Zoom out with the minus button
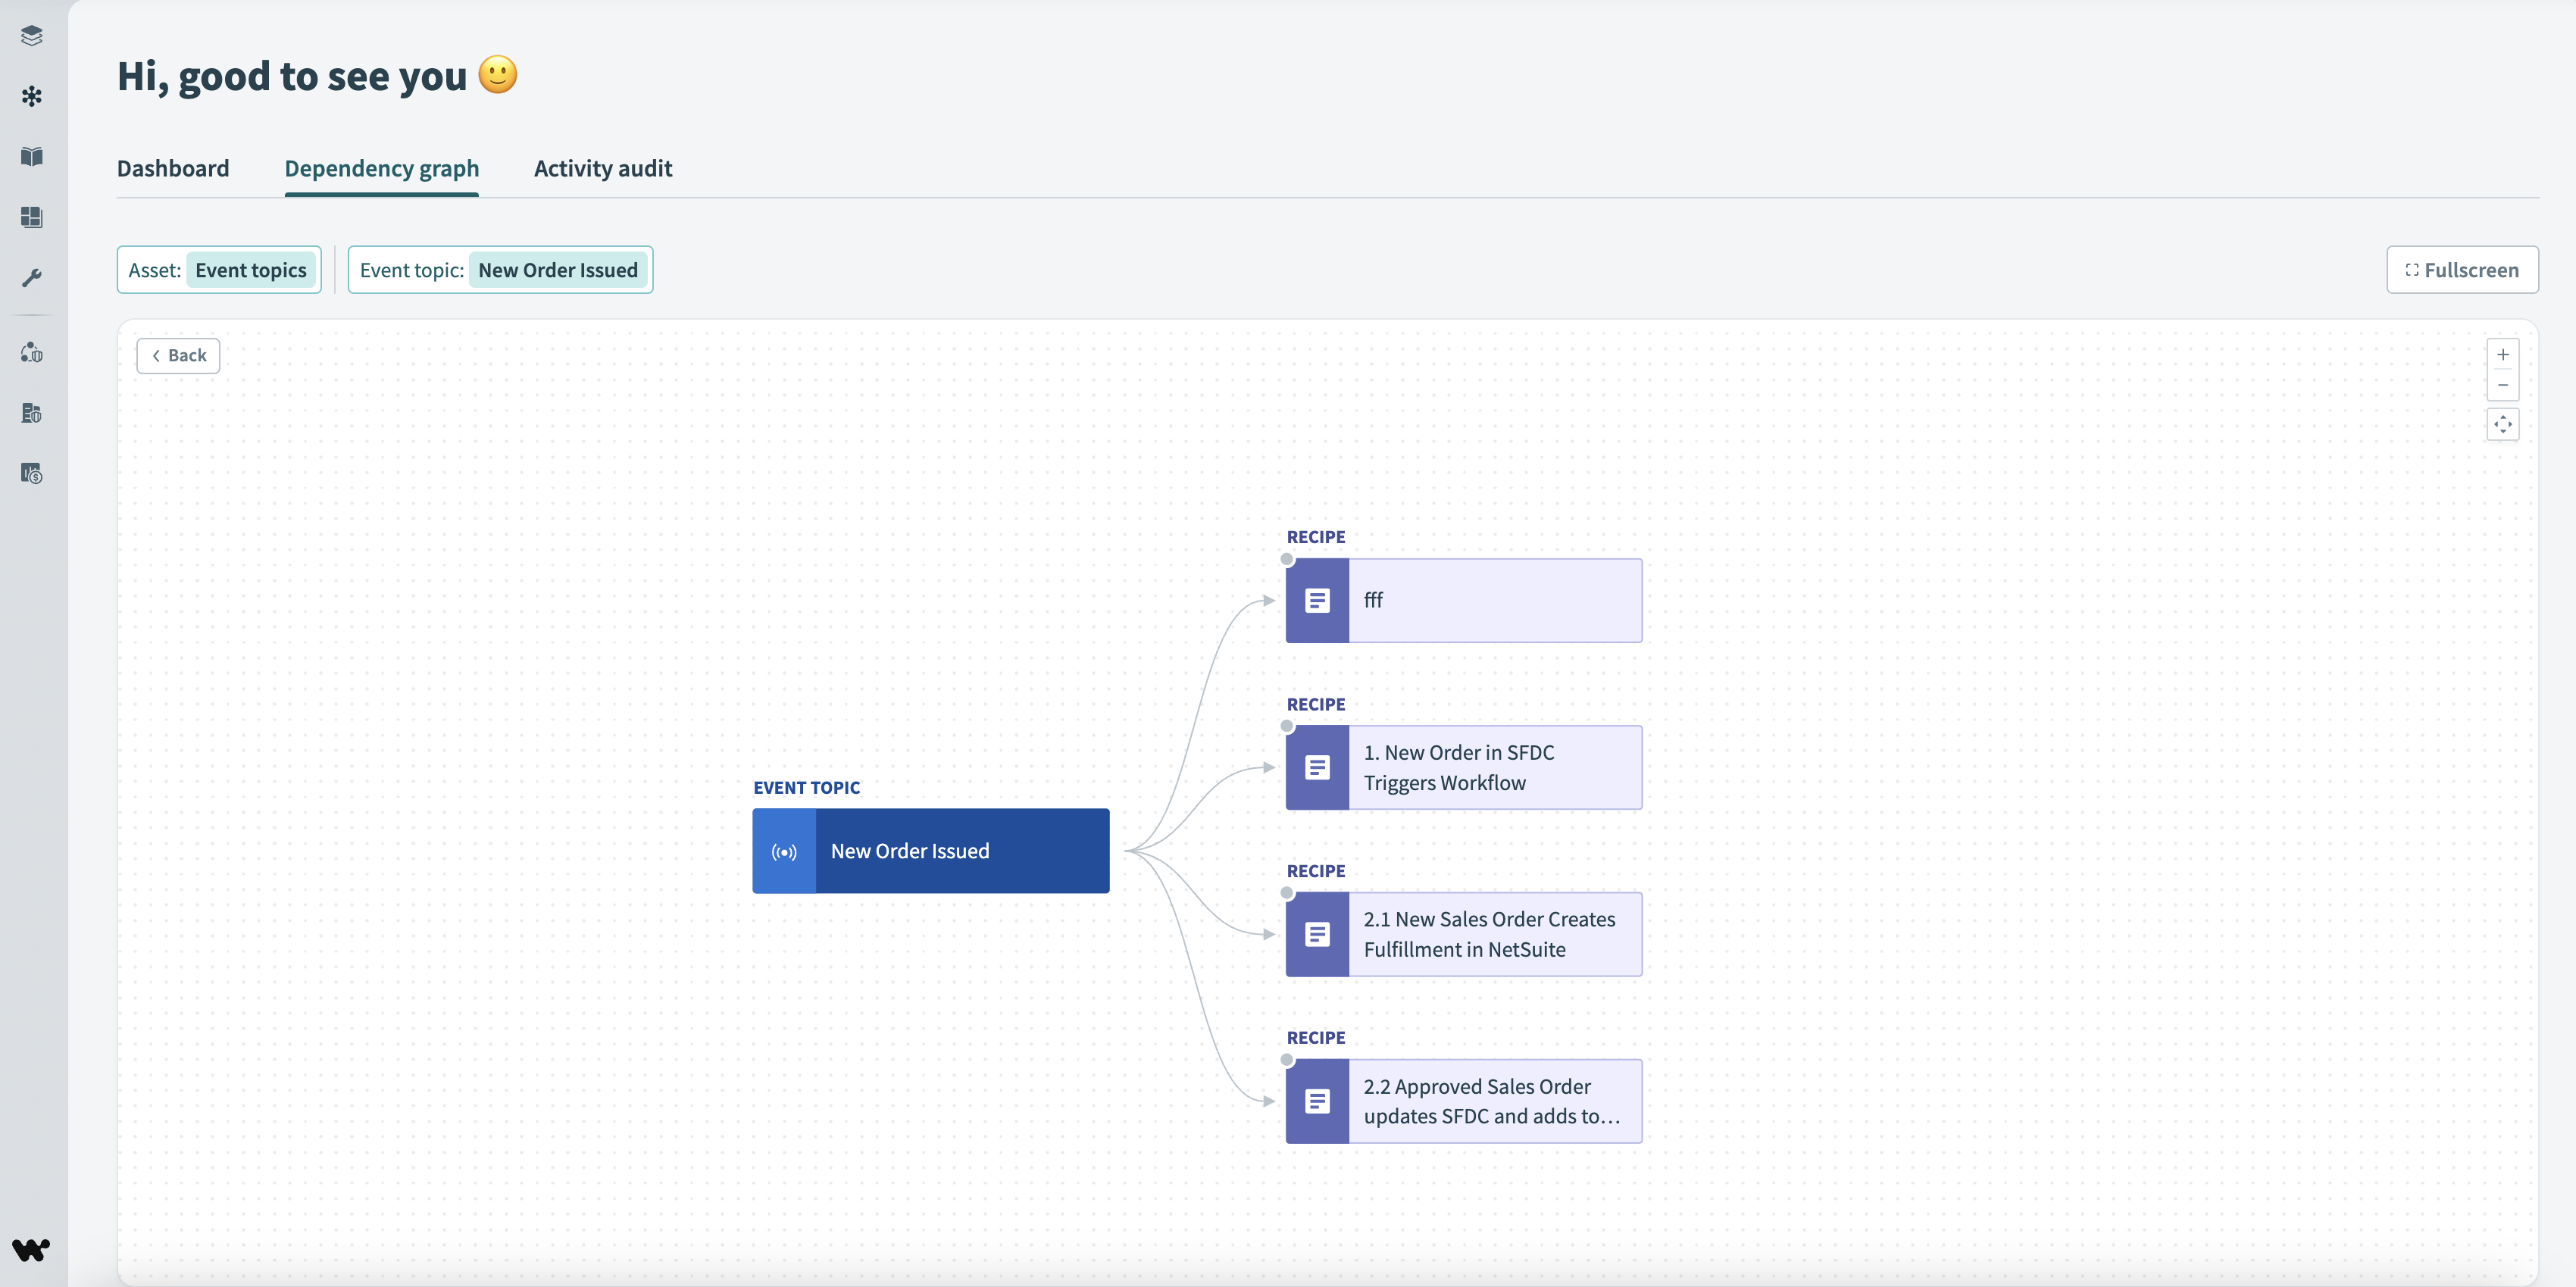The image size is (2576, 1287). click(x=2502, y=385)
